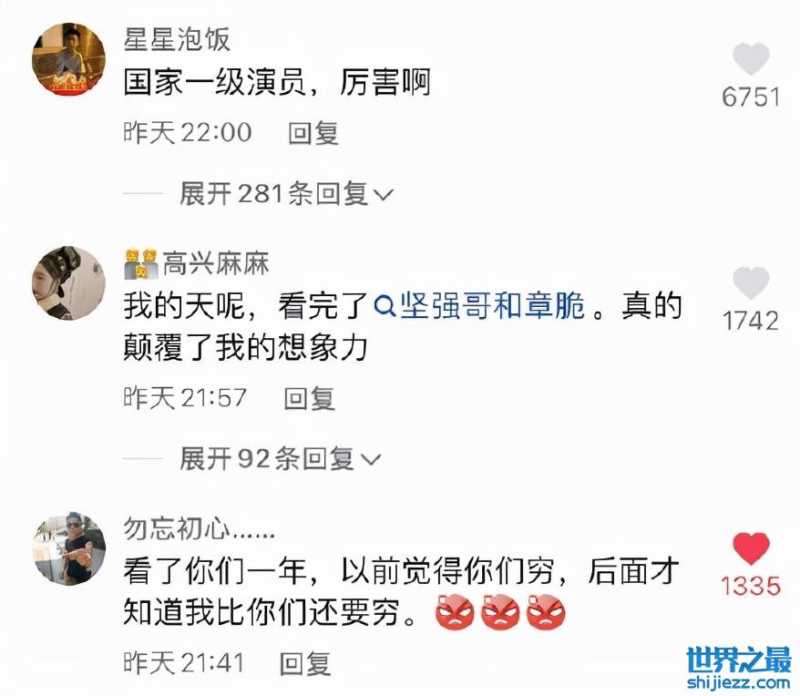Screen dimensions: 800x696
Task: Reply to the 昨天 21:41 comment
Action: pyautogui.click(x=305, y=663)
